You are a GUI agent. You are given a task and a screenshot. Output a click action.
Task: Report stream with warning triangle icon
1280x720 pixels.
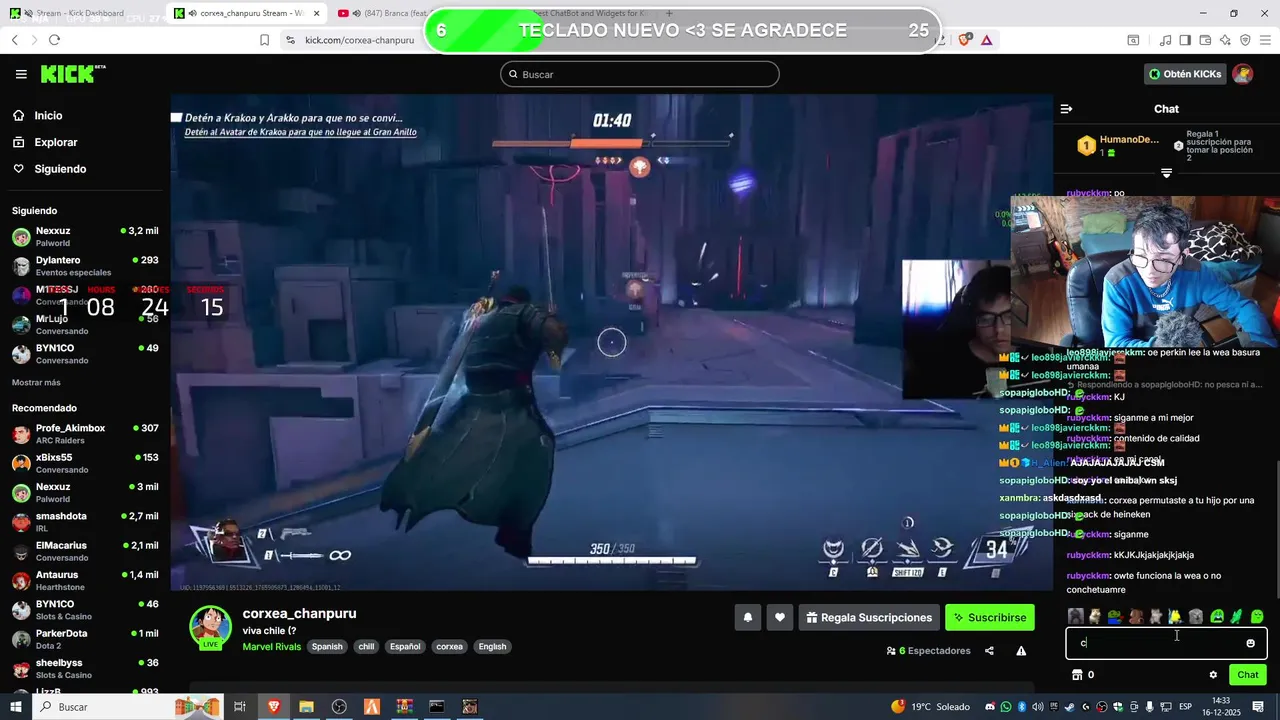click(x=1021, y=651)
